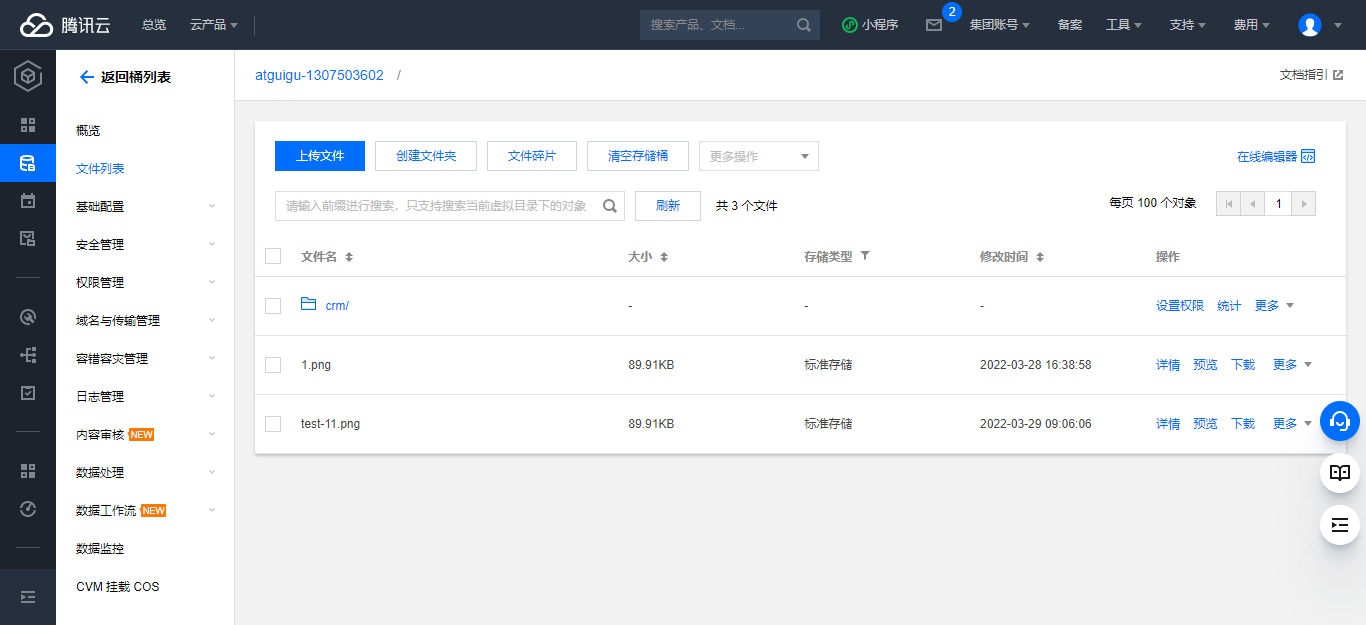Toggle the select-all header checkbox

click(273, 257)
